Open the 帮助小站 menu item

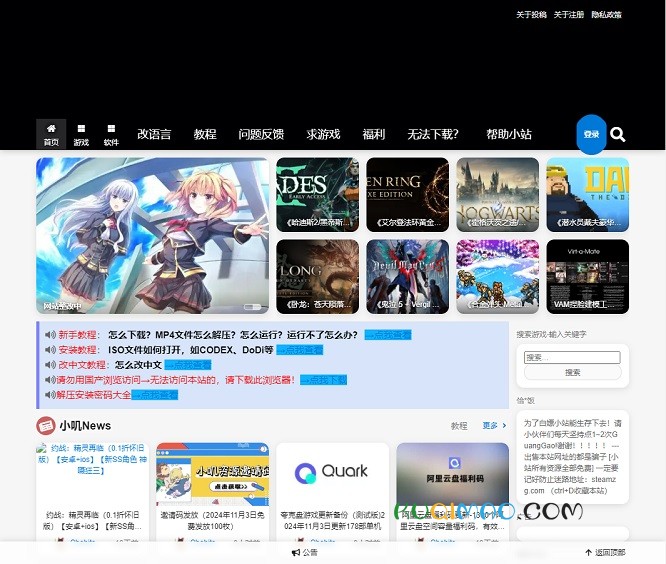point(509,134)
